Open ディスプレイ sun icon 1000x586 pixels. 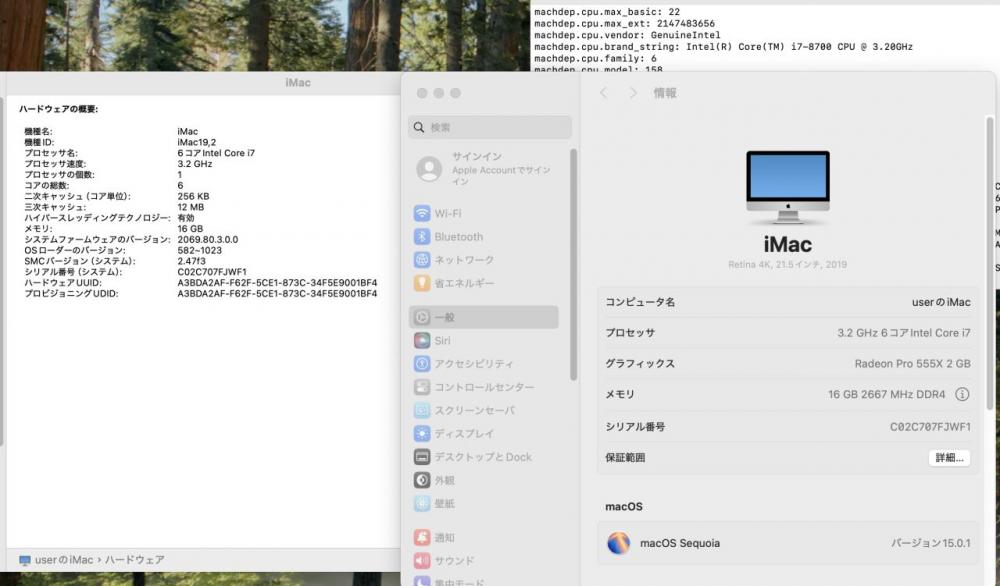coord(422,434)
